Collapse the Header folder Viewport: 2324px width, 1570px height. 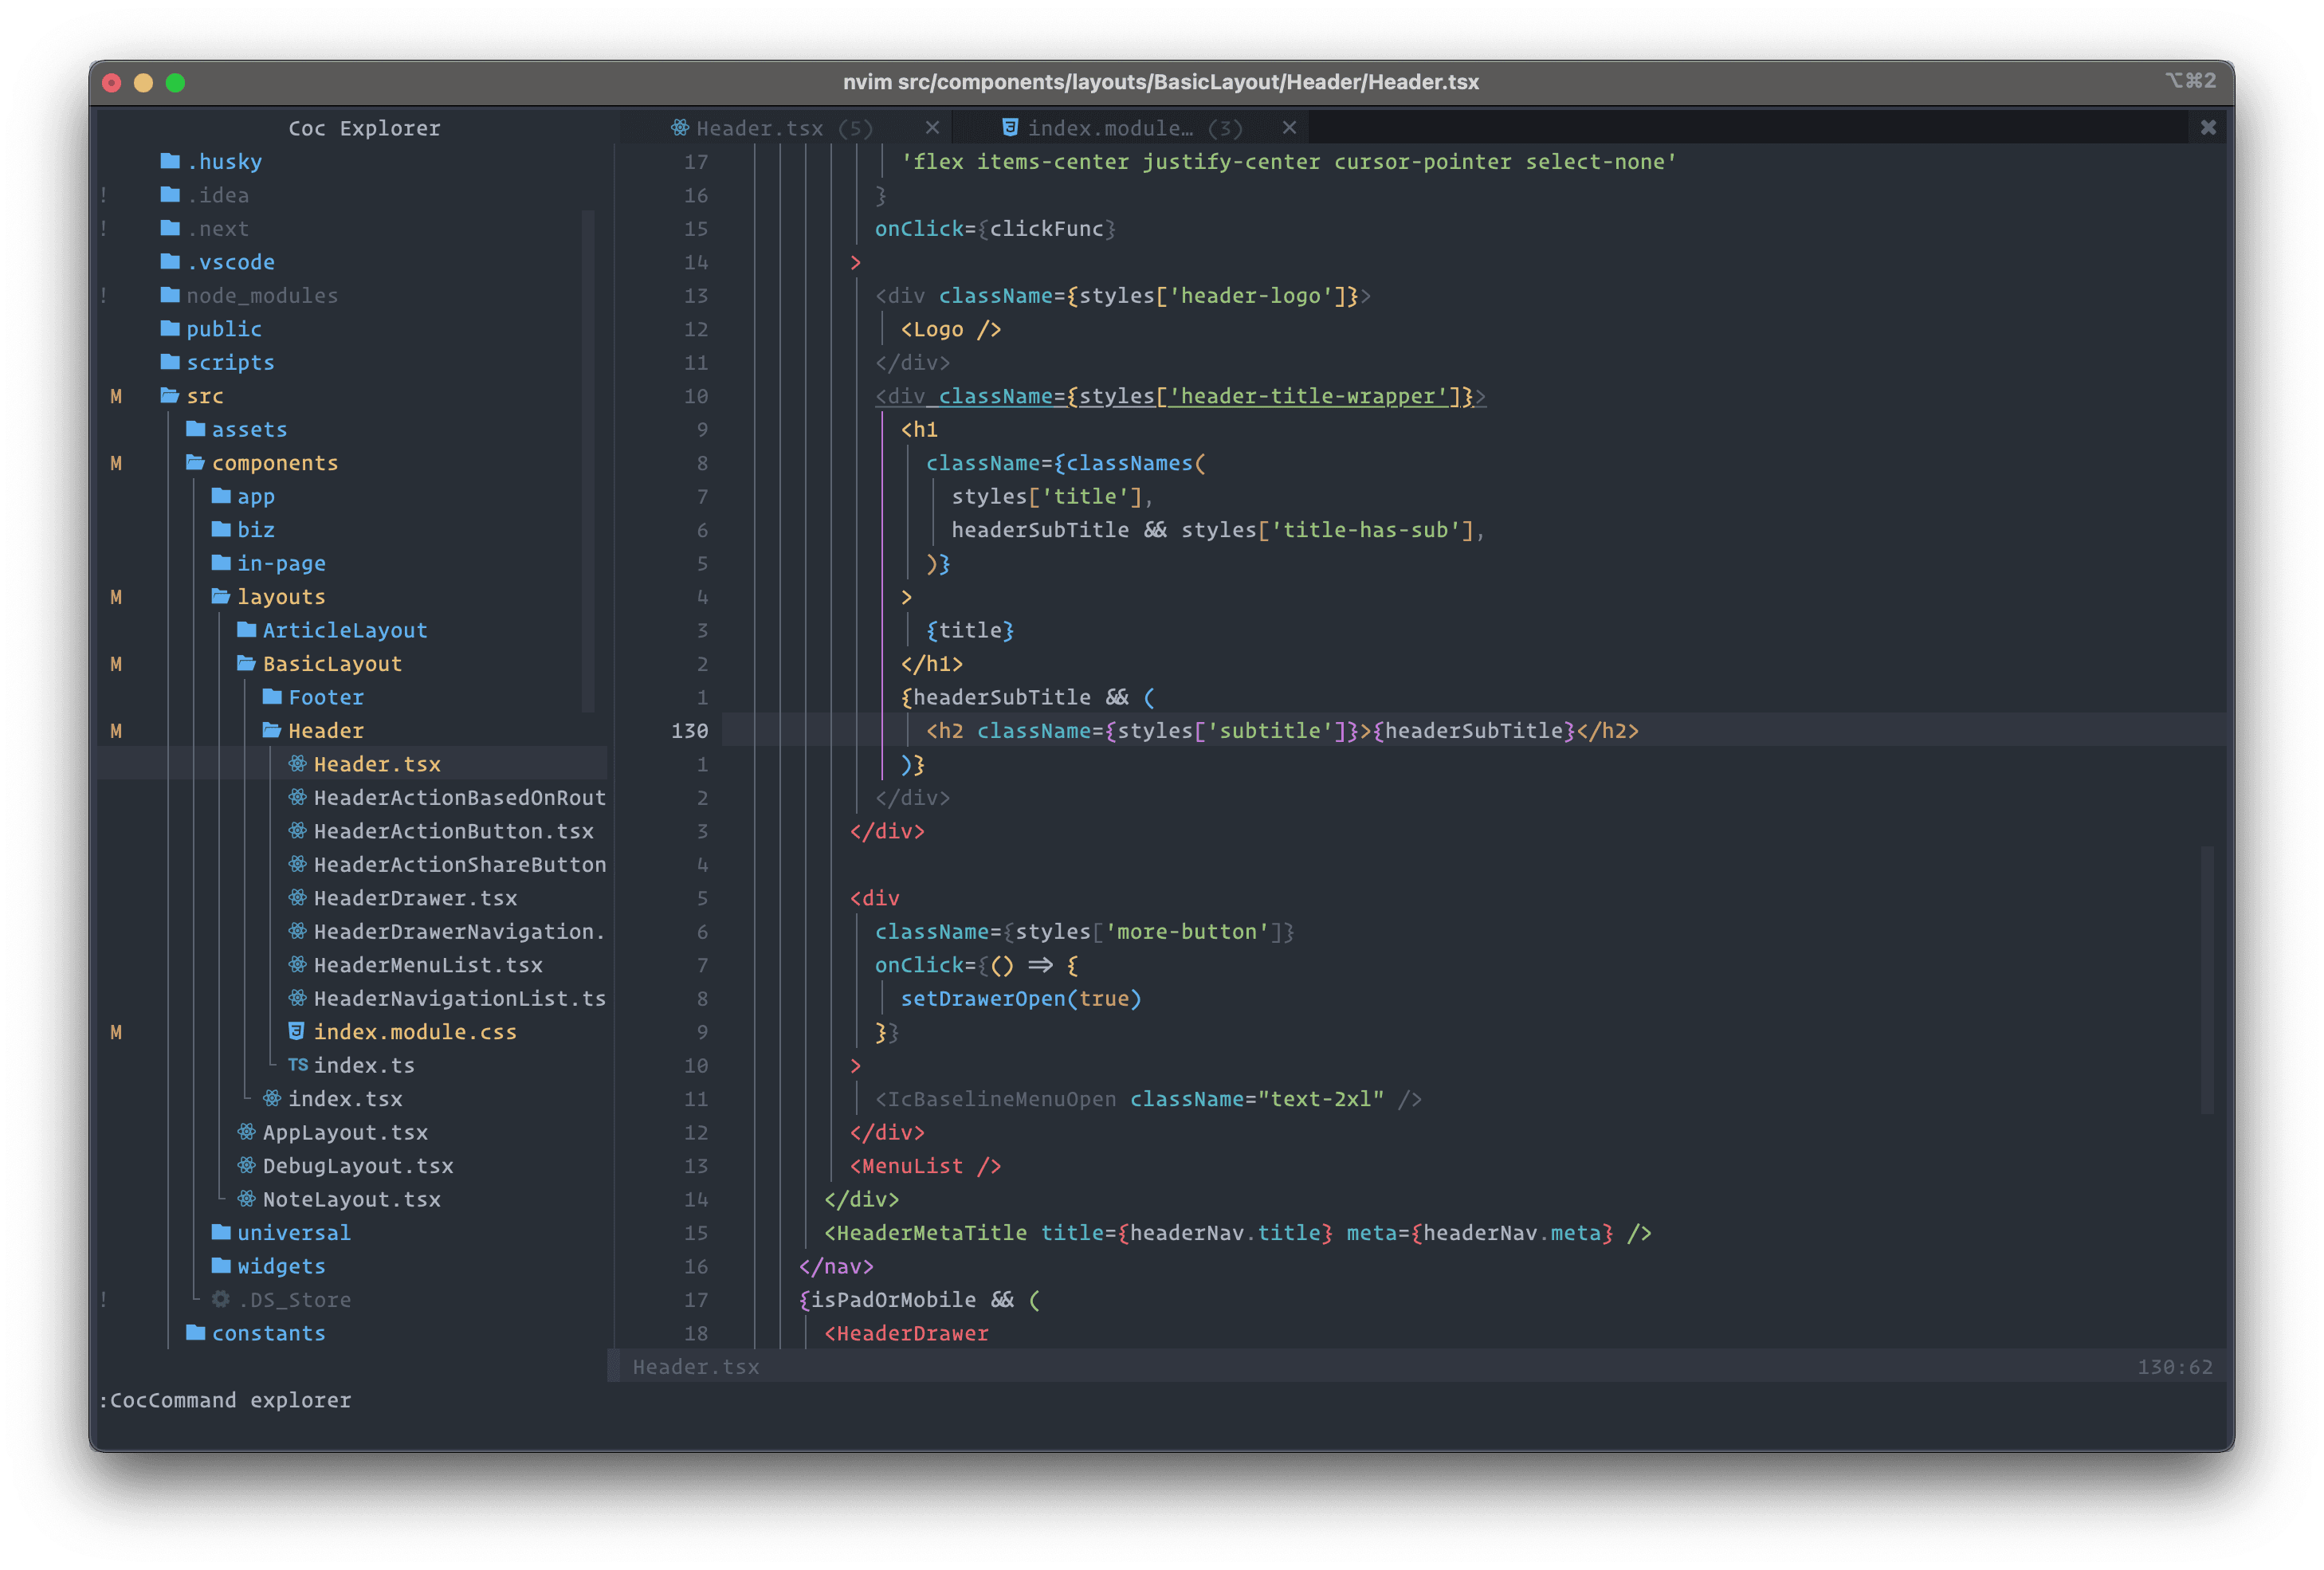coord(324,729)
